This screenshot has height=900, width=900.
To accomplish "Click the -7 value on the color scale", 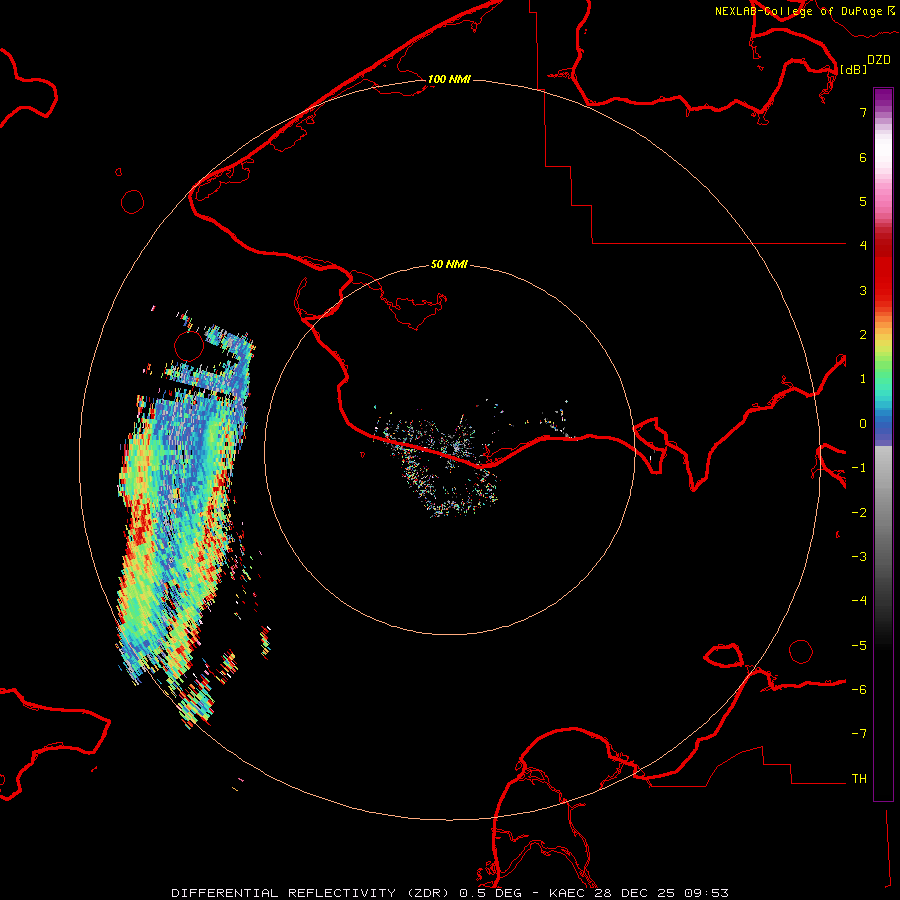I will [x=859, y=734].
